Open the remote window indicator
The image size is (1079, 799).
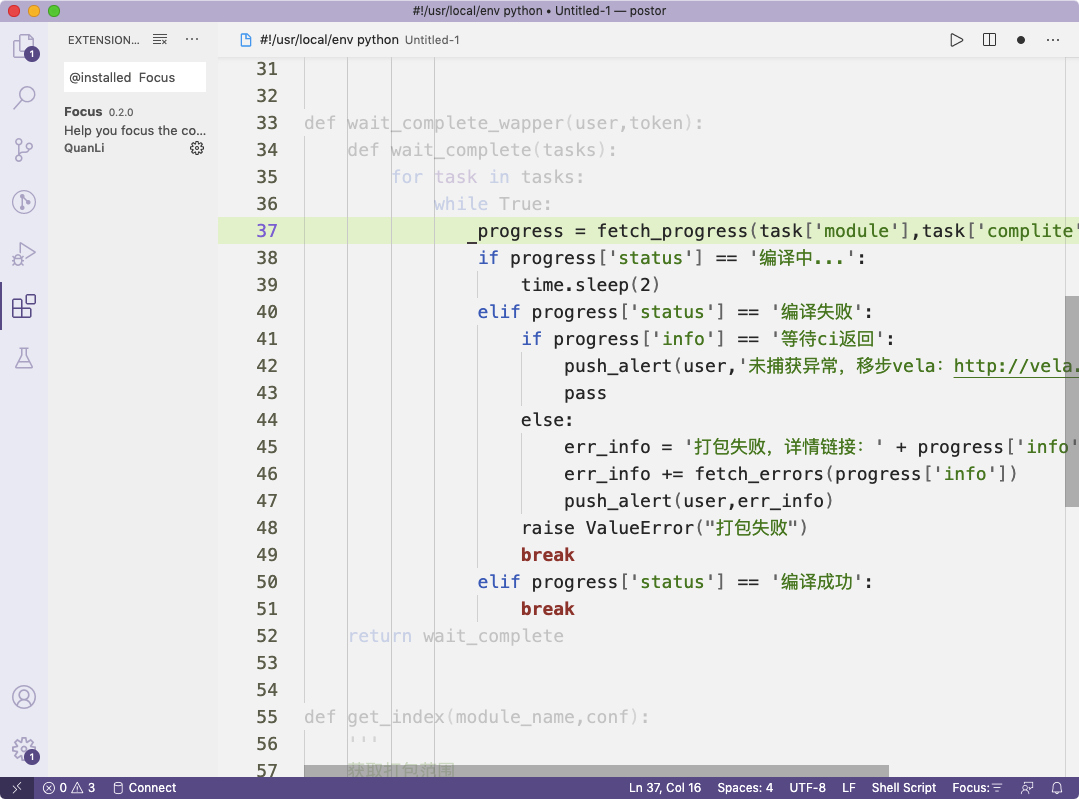tap(17, 788)
